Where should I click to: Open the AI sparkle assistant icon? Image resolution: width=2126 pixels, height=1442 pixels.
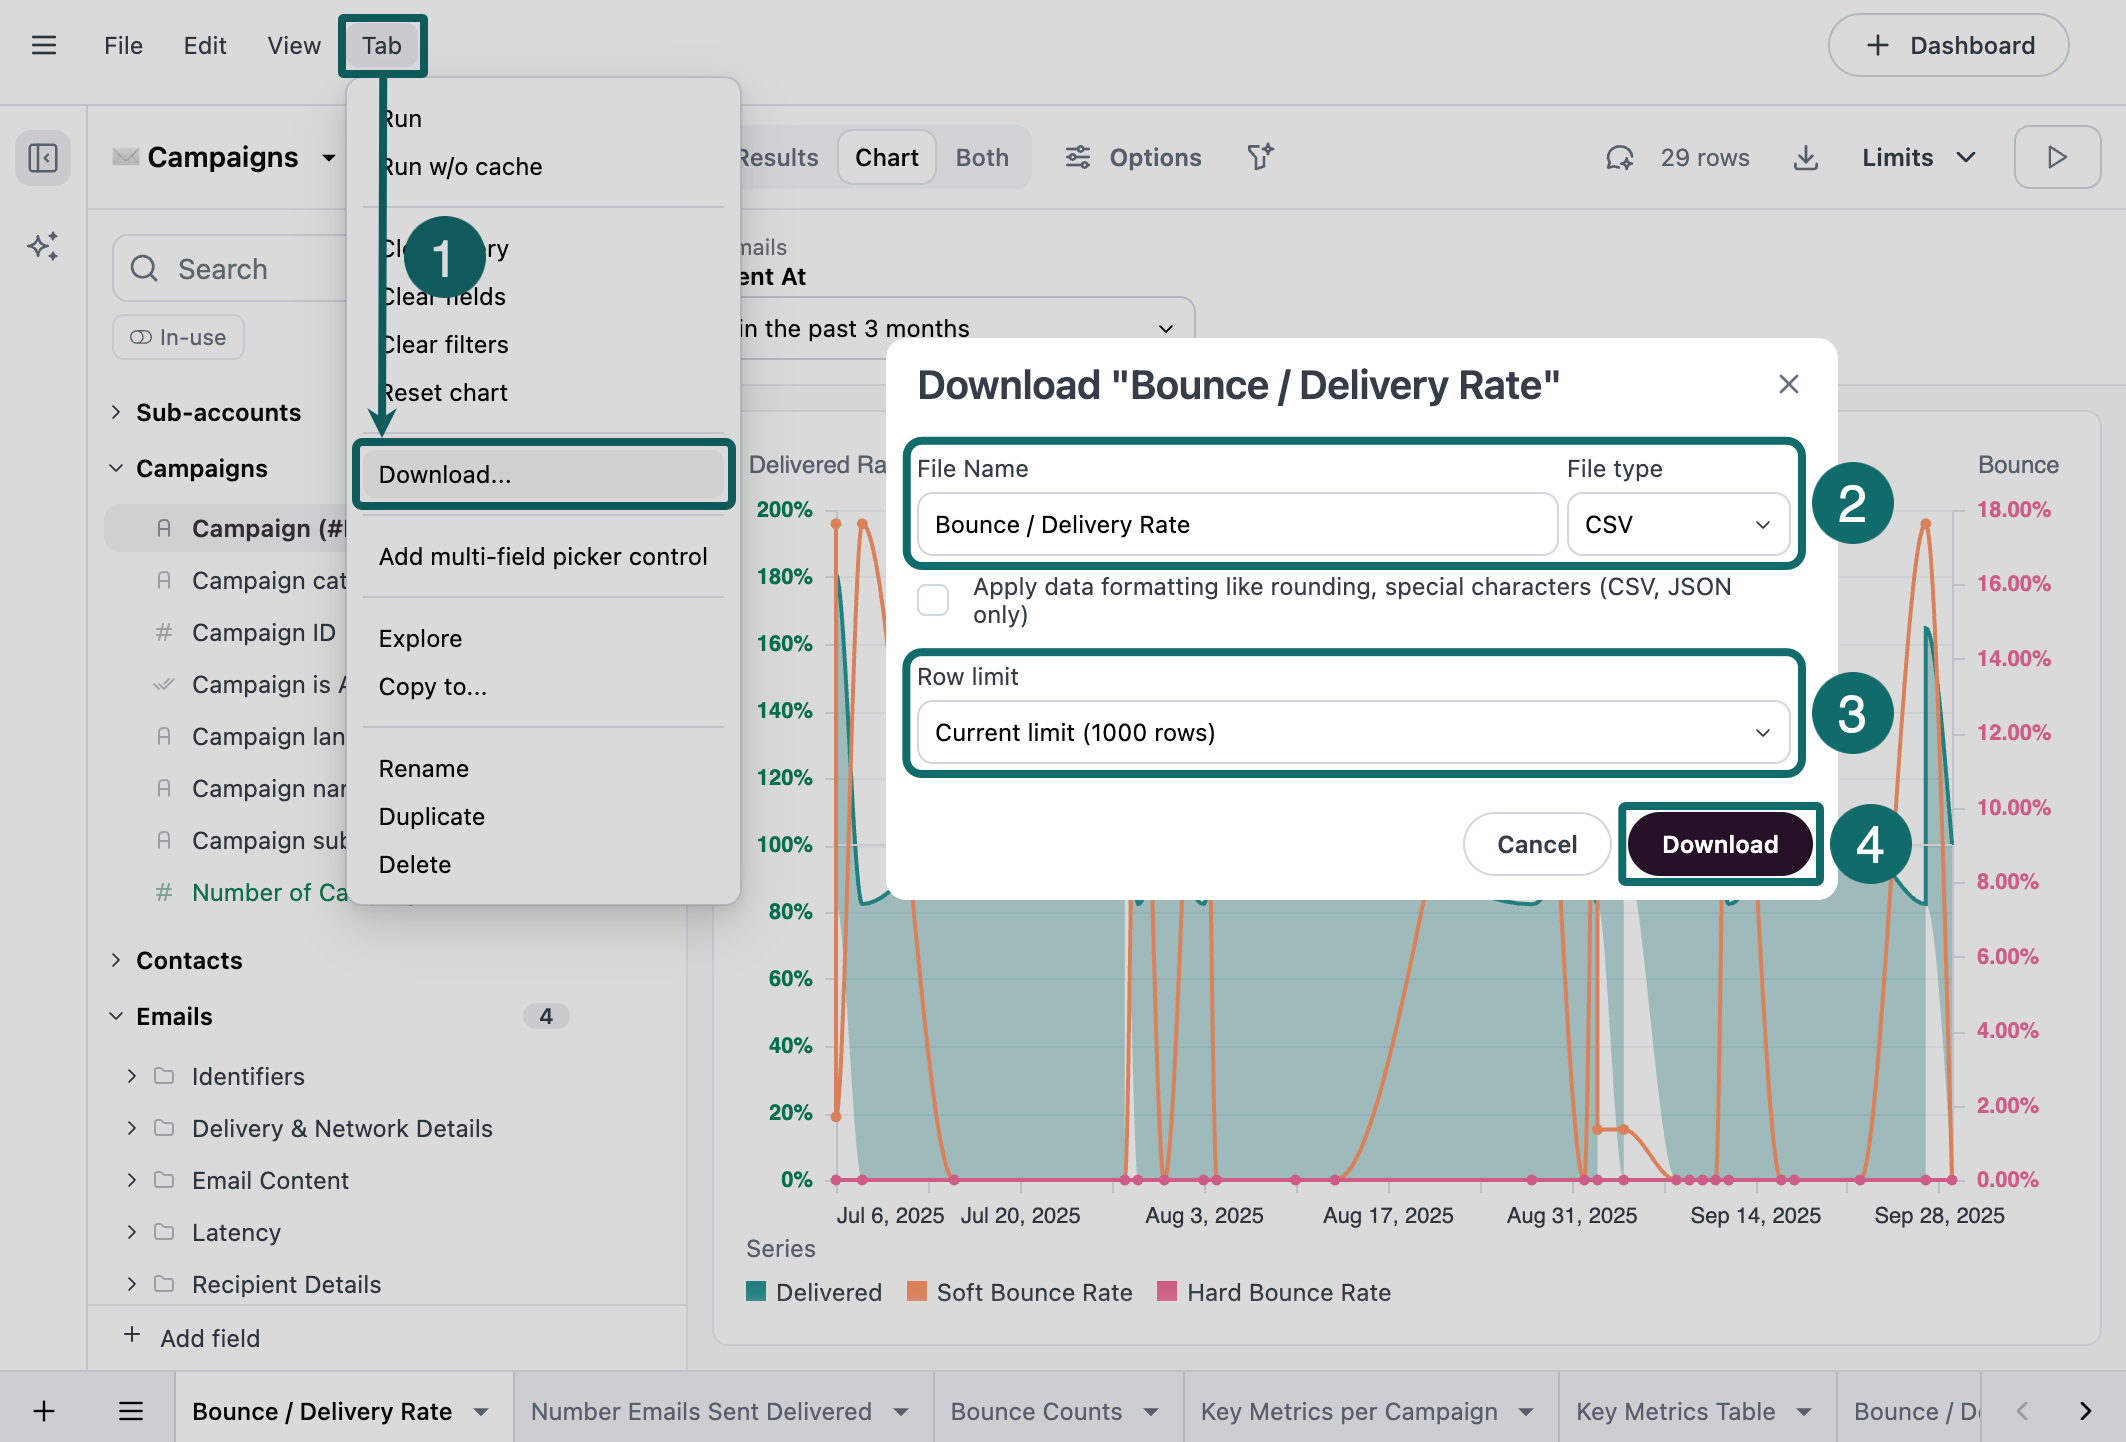pyautogui.click(x=43, y=246)
